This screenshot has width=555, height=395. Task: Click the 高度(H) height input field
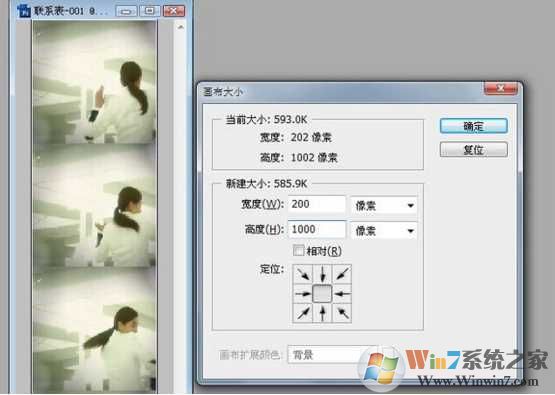(316, 229)
